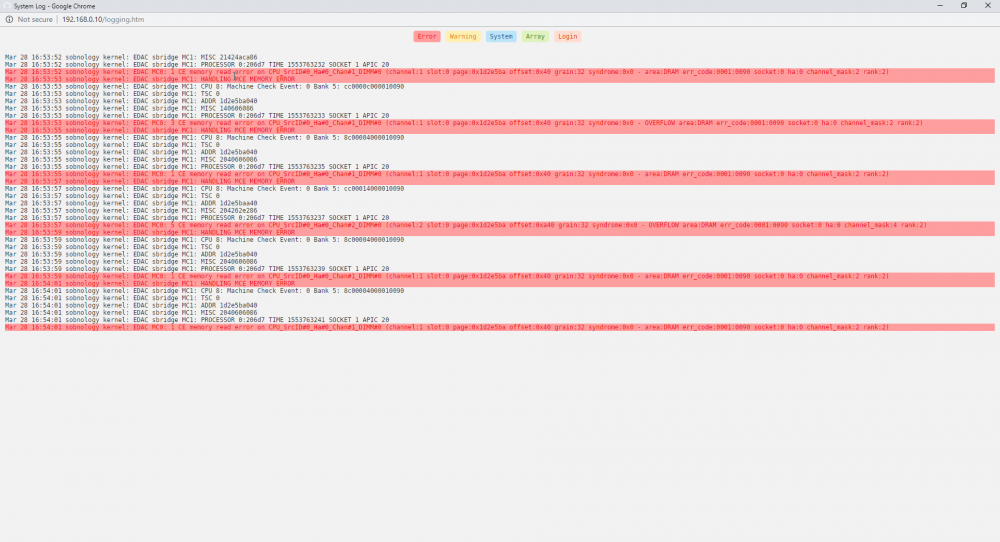This screenshot has width=1000, height=542.
Task: Select Machine Check Event line ending cc0000c000010090
Action: point(204,87)
